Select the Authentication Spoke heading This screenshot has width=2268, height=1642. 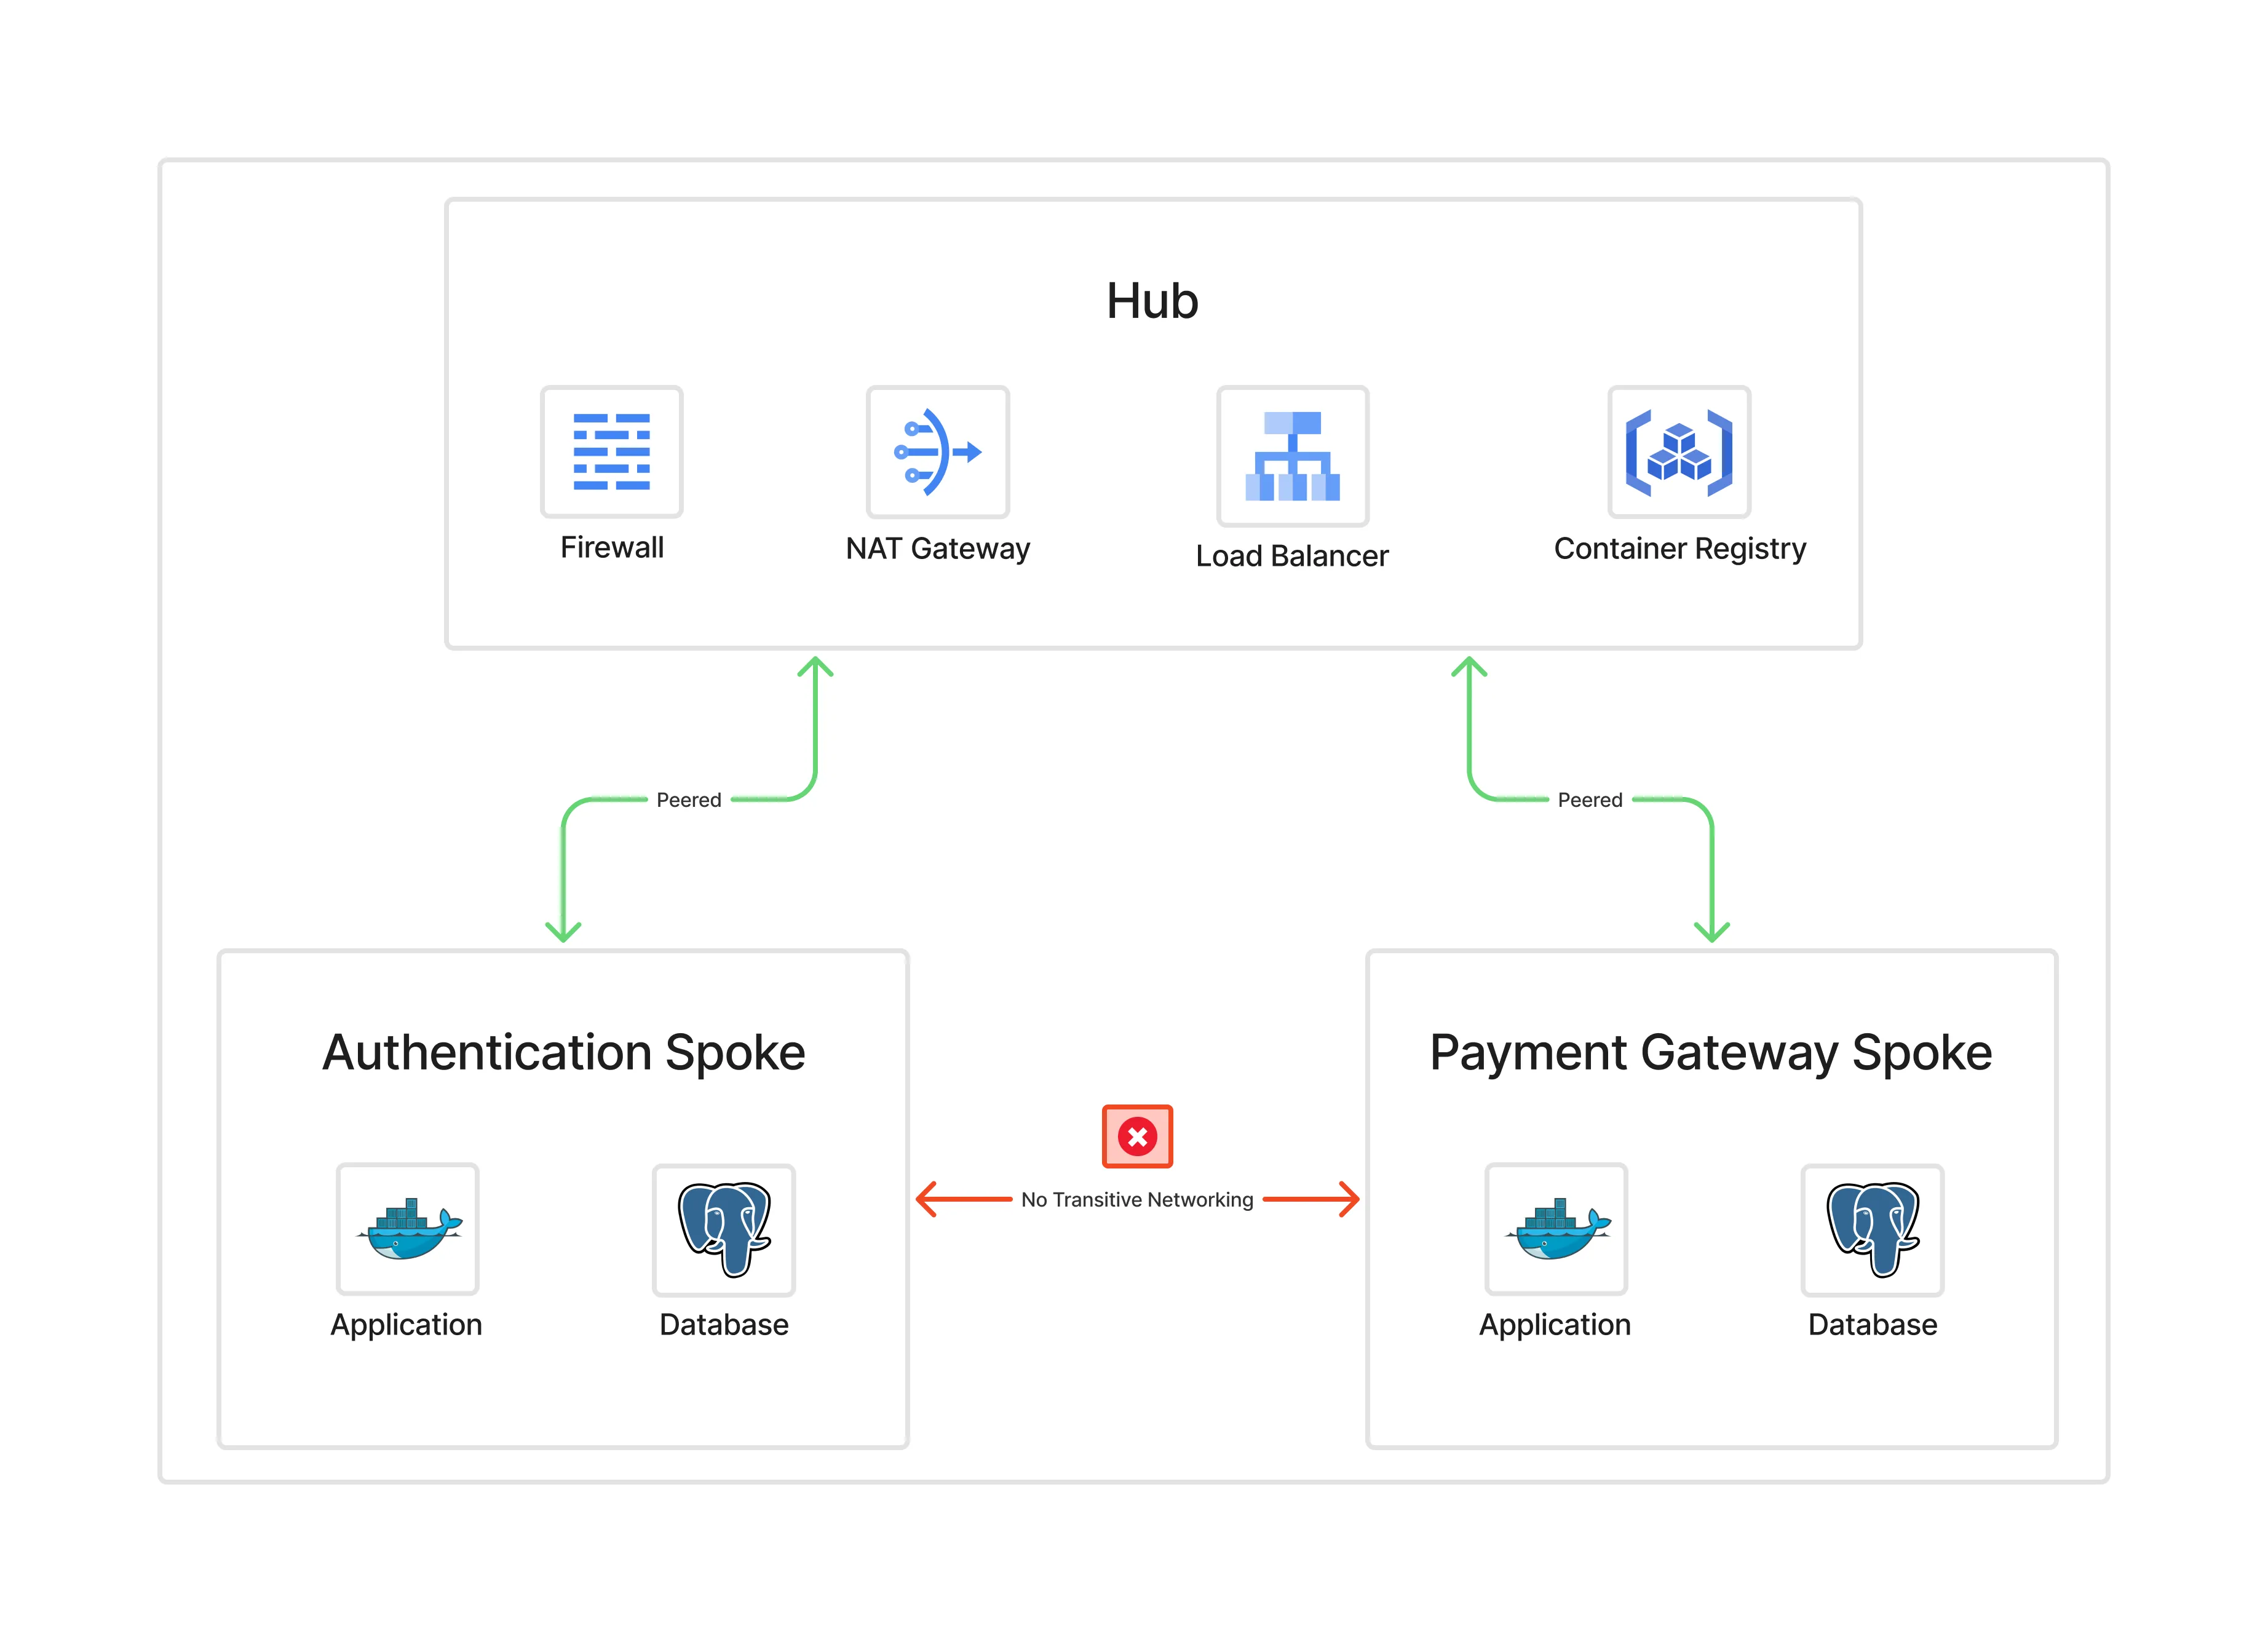pyautogui.click(x=563, y=1052)
